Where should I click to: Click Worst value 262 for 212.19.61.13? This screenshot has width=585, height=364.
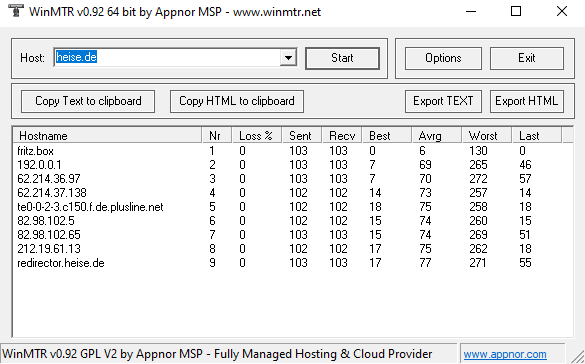(x=478, y=249)
